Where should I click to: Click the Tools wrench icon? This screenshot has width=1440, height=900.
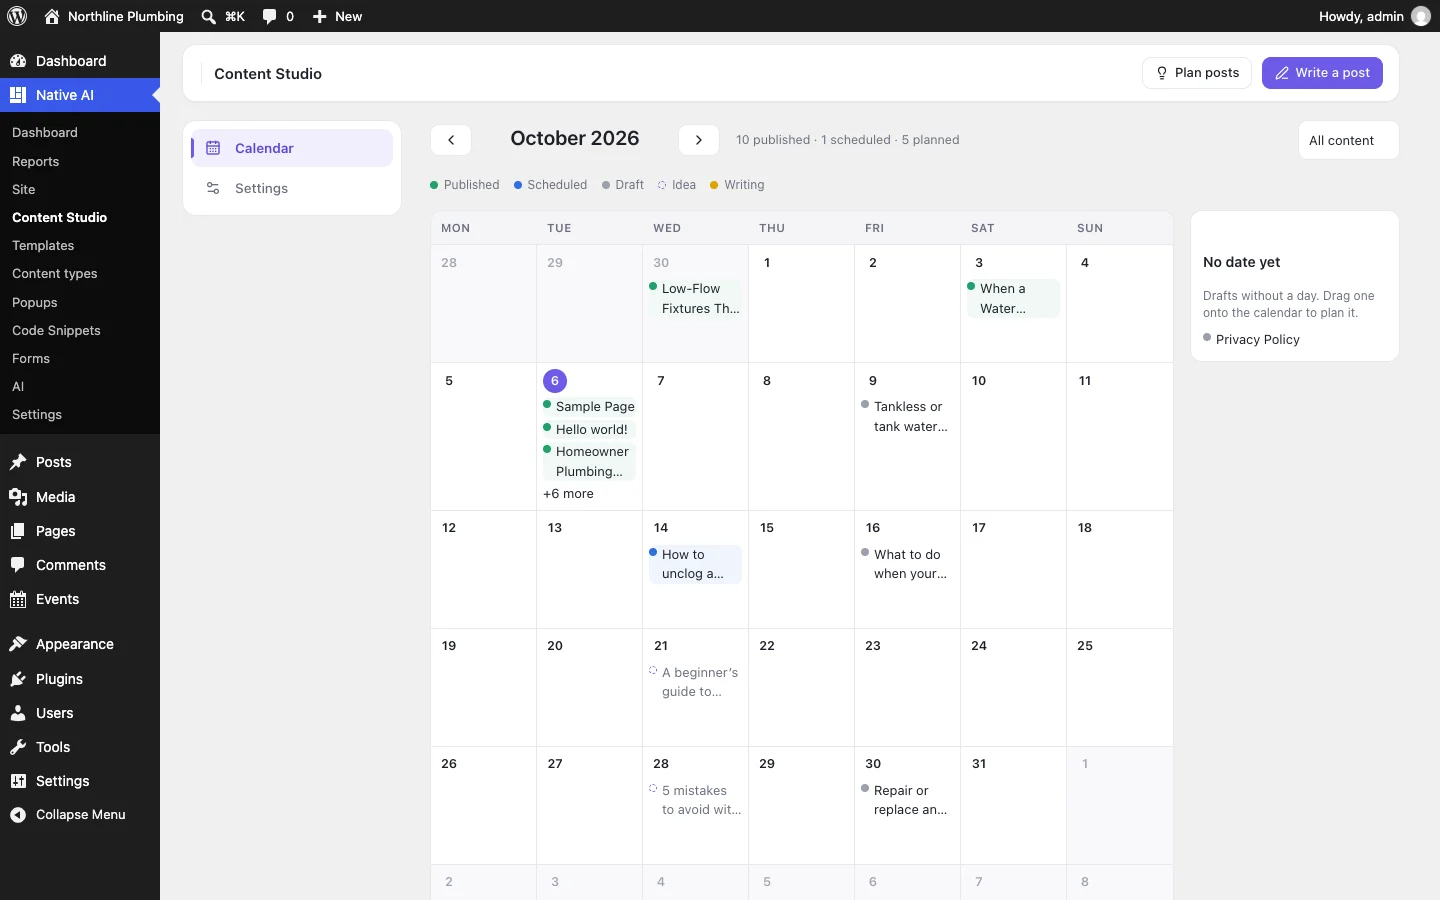click(x=18, y=747)
